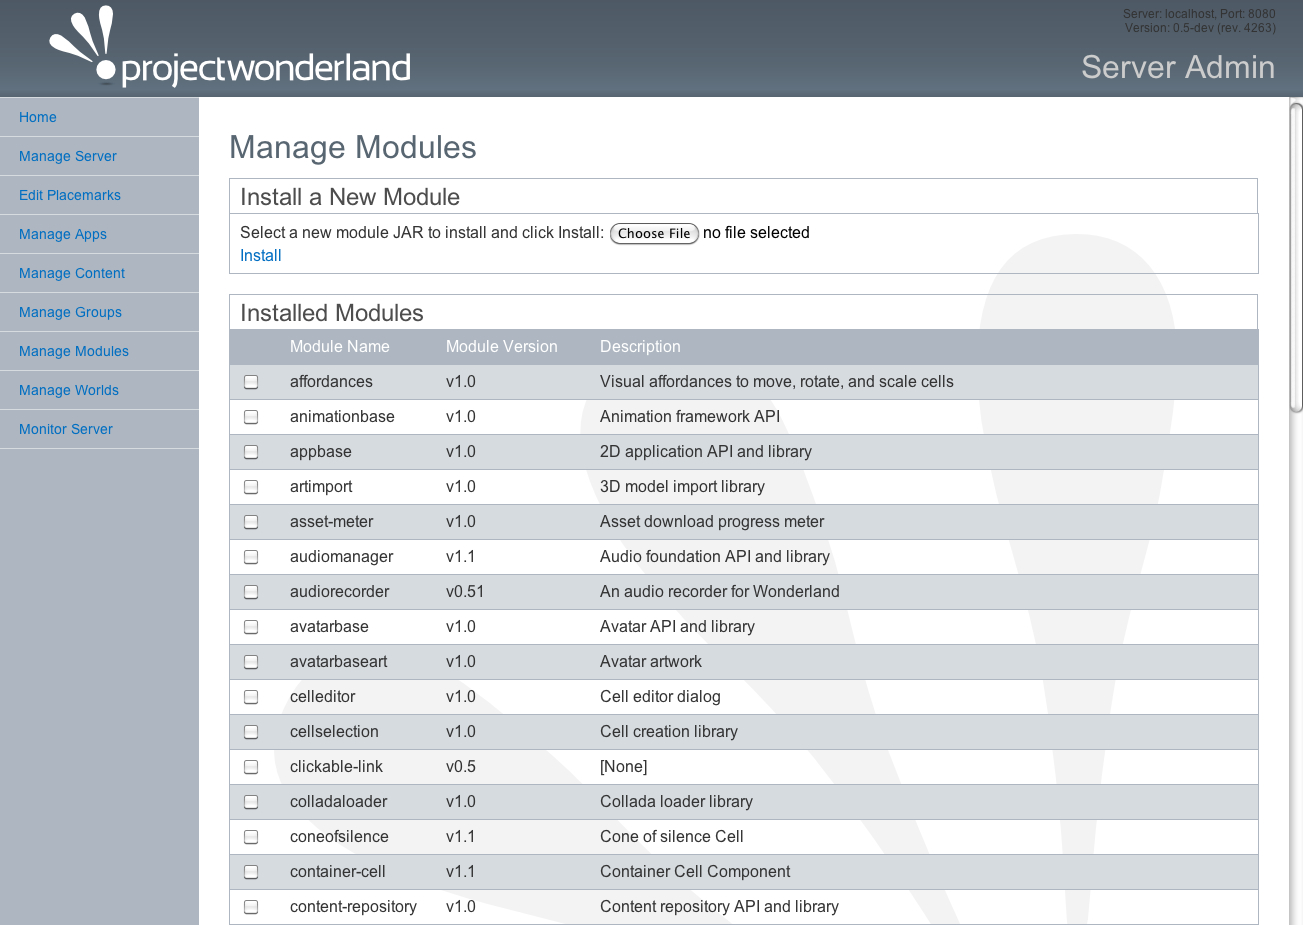Click the Project Wonderland logo
Image resolution: width=1303 pixels, height=925 pixels.
[x=230, y=49]
